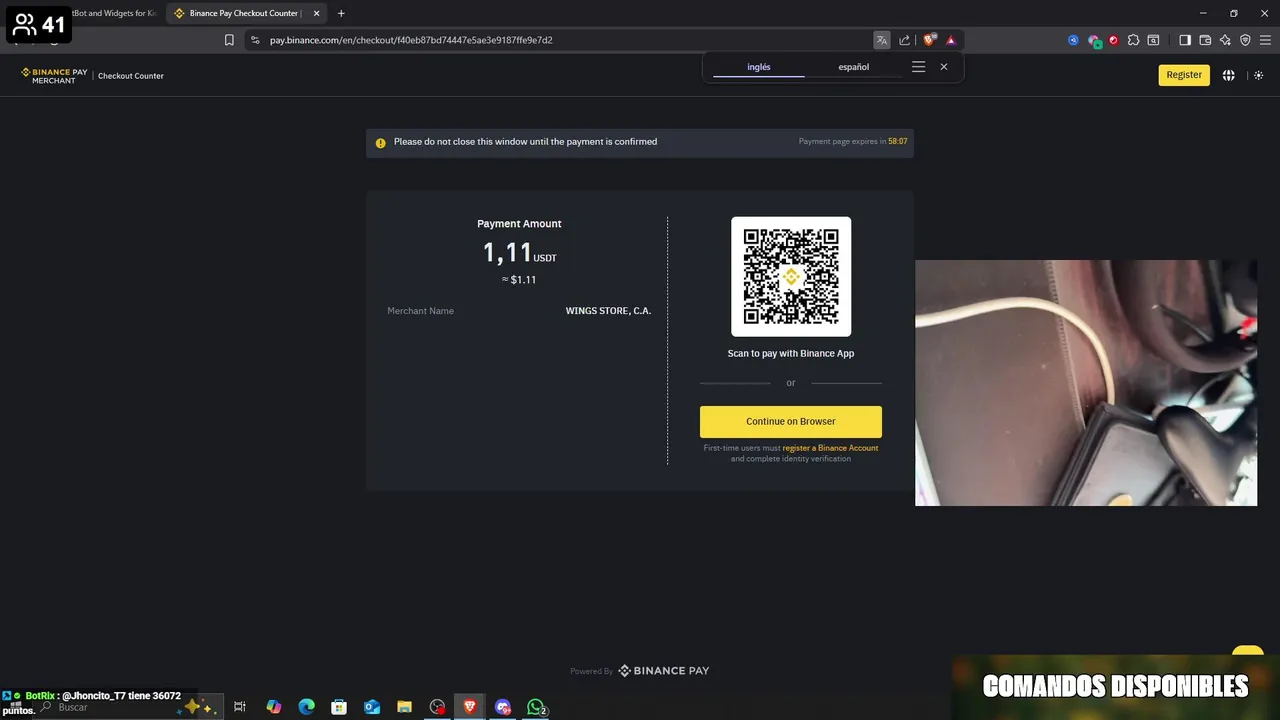Click Continue on Browser button
The height and width of the screenshot is (720, 1280).
(x=791, y=421)
